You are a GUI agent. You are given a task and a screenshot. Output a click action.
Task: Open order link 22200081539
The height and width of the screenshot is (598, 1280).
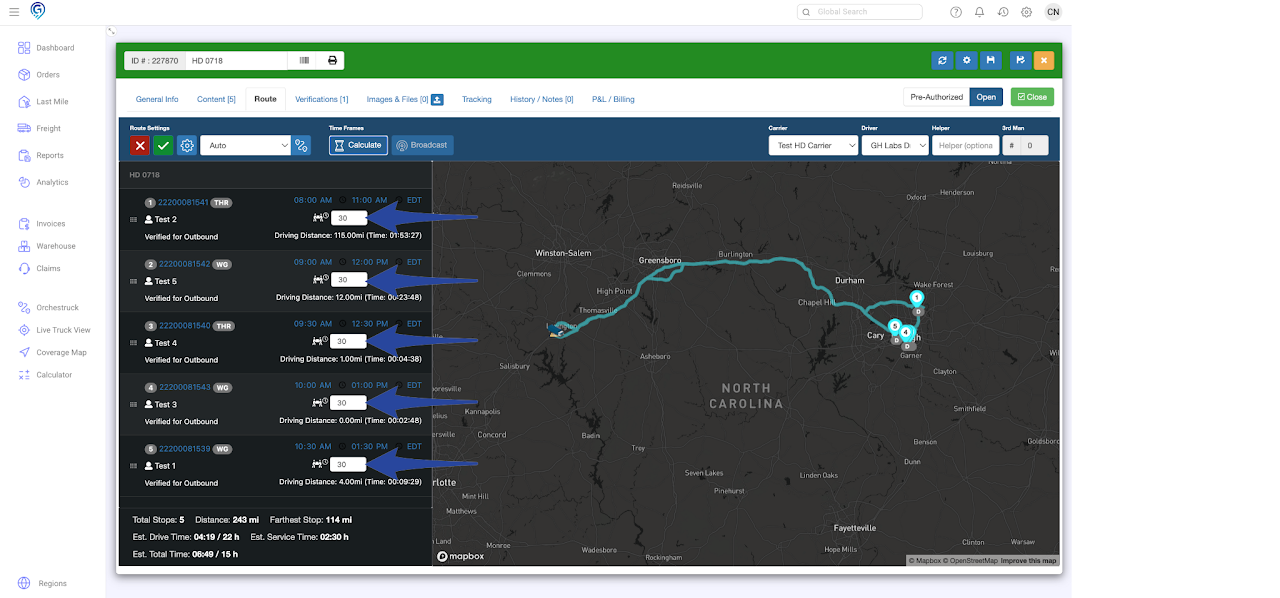(183, 448)
